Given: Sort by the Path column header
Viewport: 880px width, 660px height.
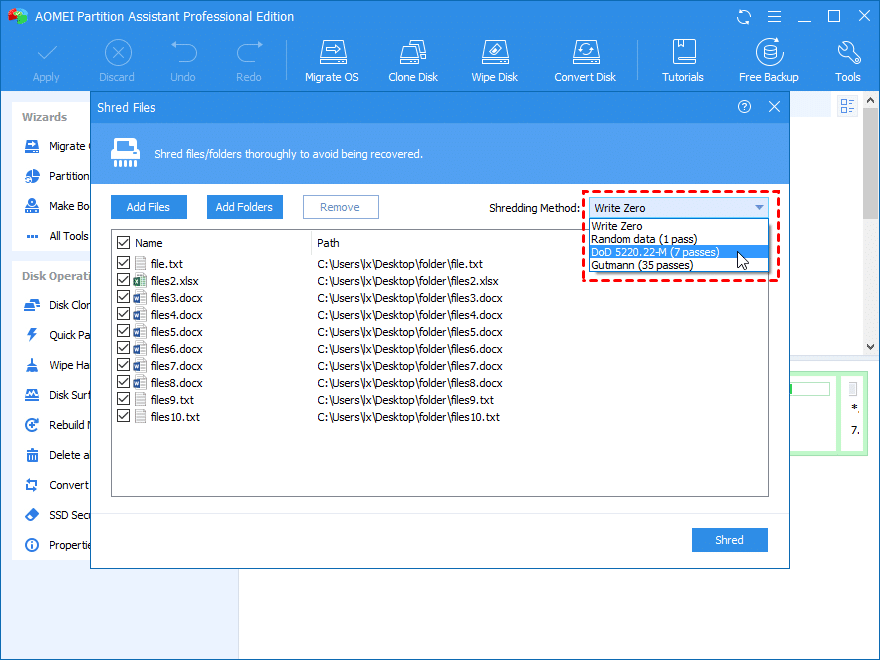Looking at the screenshot, I should (x=328, y=243).
